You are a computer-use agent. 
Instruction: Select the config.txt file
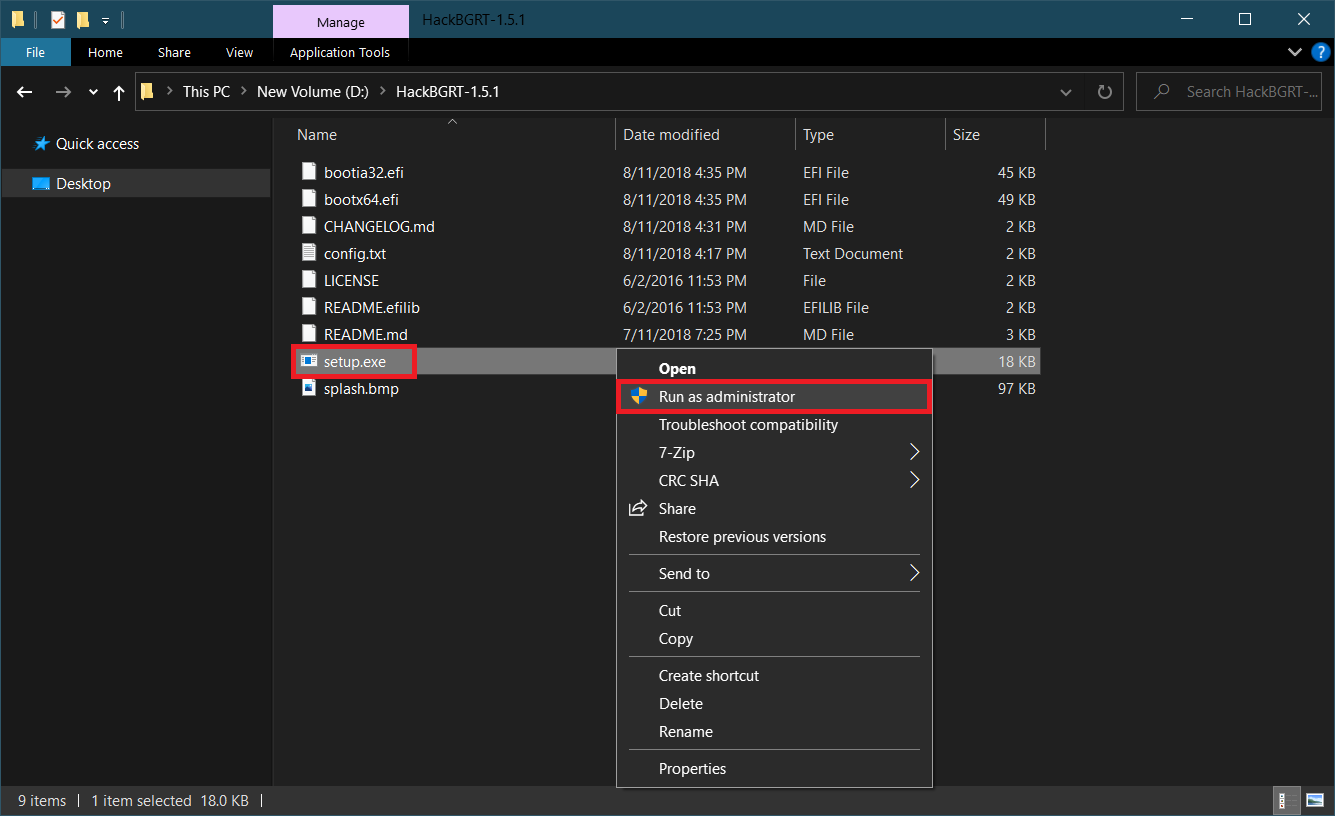click(354, 254)
